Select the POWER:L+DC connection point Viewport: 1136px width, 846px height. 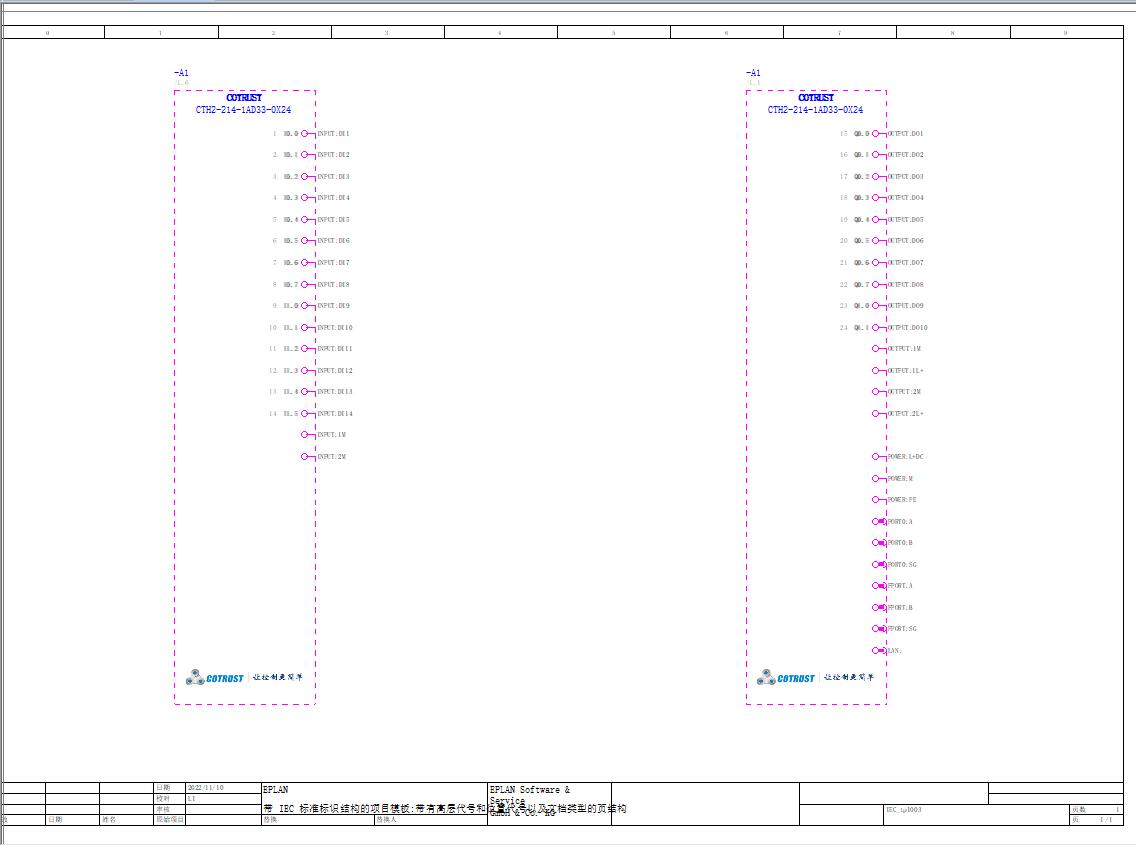click(876, 456)
